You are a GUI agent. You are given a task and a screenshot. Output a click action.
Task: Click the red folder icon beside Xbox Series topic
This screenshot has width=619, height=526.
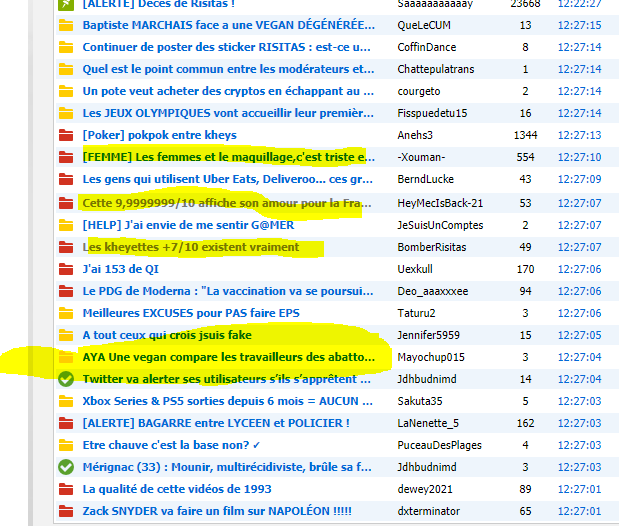(x=66, y=401)
